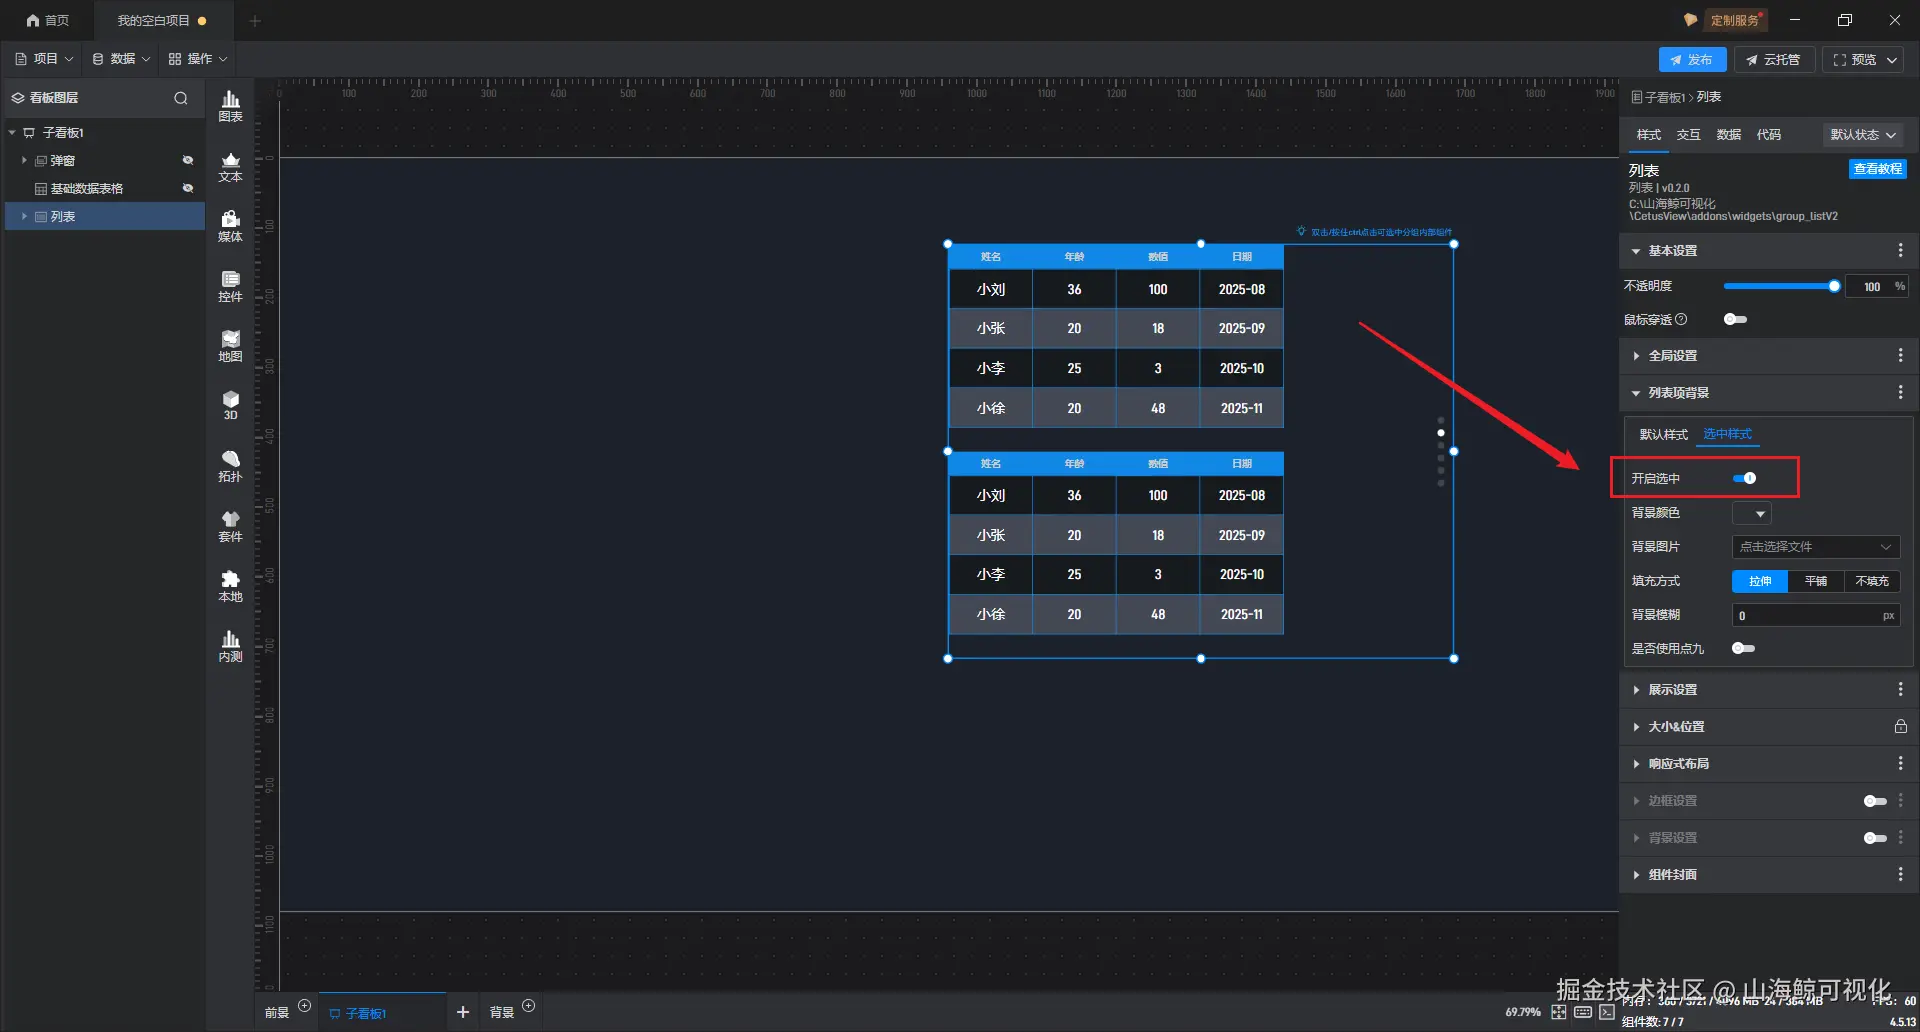Search layers with the magnifier icon
Screen dimensions: 1920x1032
181,98
